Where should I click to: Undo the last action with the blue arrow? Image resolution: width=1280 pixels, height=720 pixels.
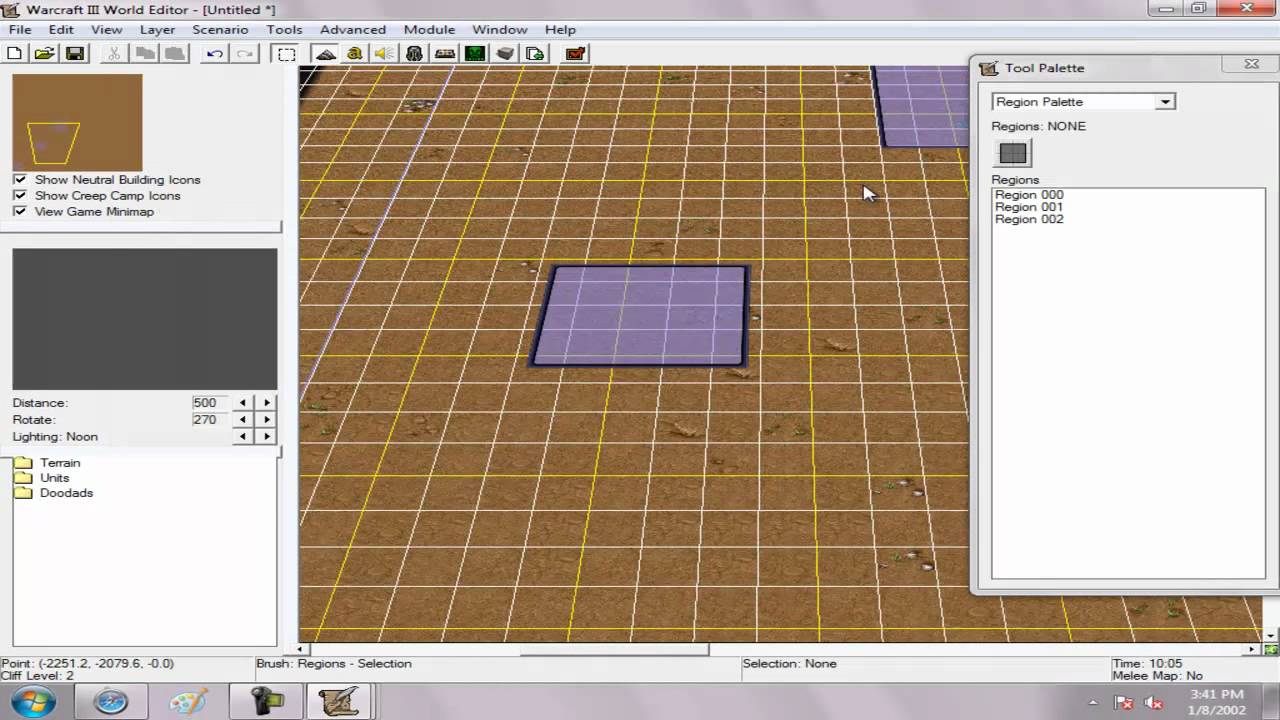(x=214, y=54)
